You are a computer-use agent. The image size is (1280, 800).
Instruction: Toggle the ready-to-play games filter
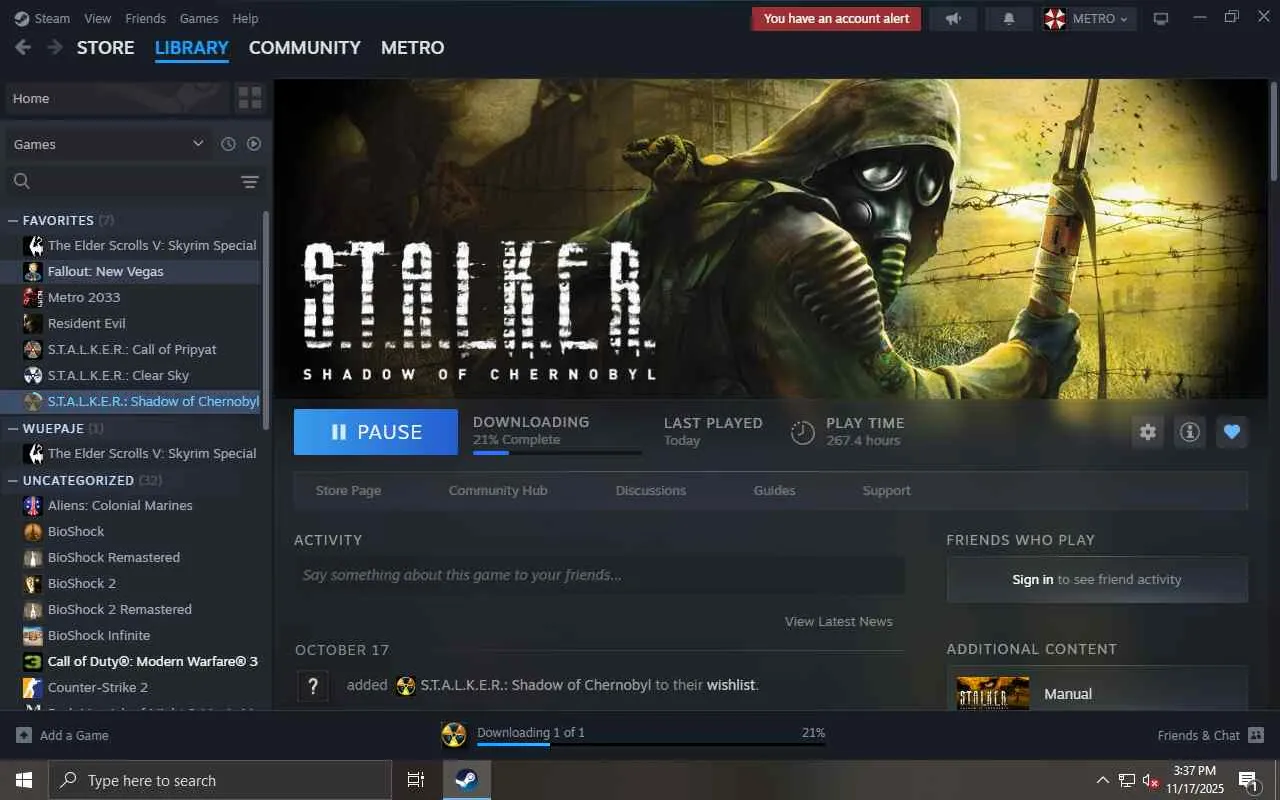click(254, 144)
